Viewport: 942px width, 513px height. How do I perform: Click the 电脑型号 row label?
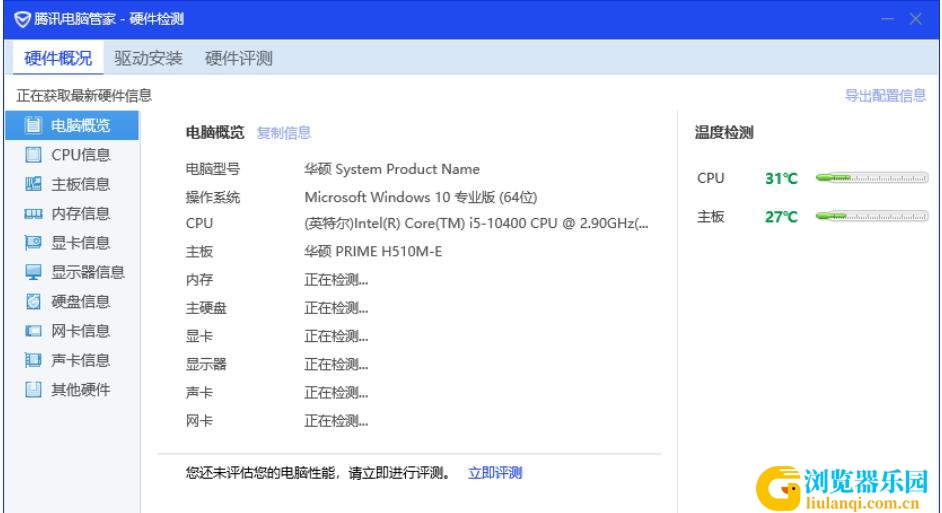[x=213, y=169]
